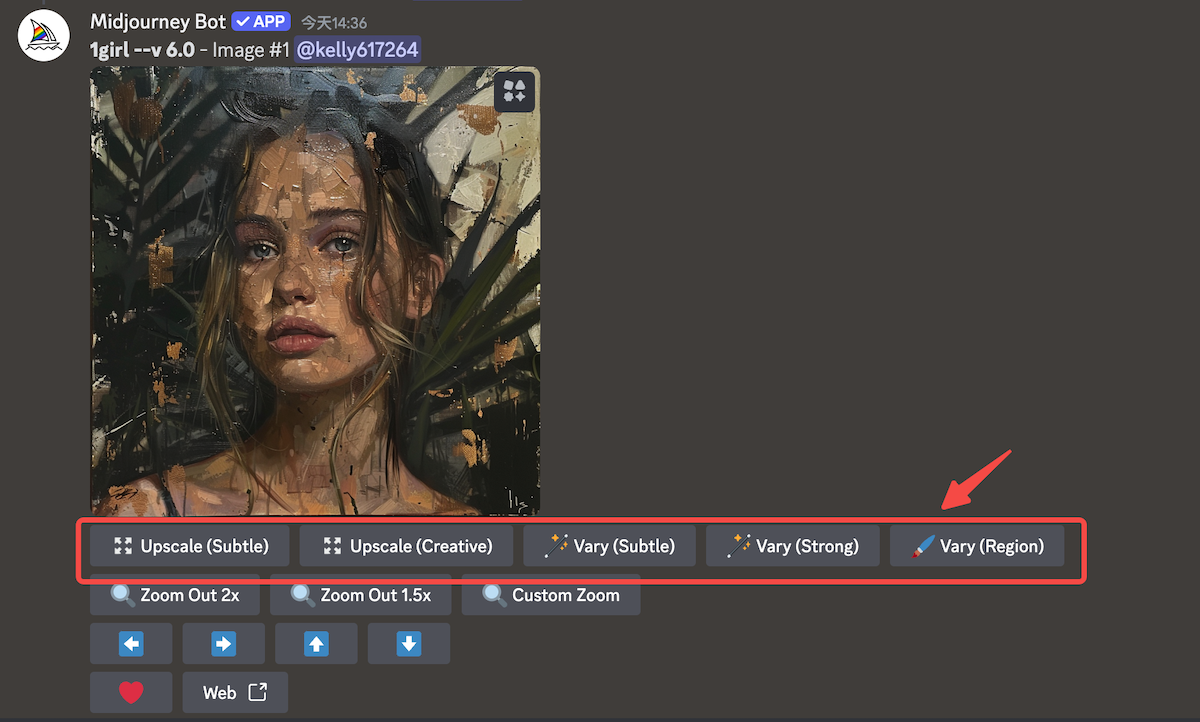Pan the image right with right arrow
1200x722 pixels.
tap(223, 644)
